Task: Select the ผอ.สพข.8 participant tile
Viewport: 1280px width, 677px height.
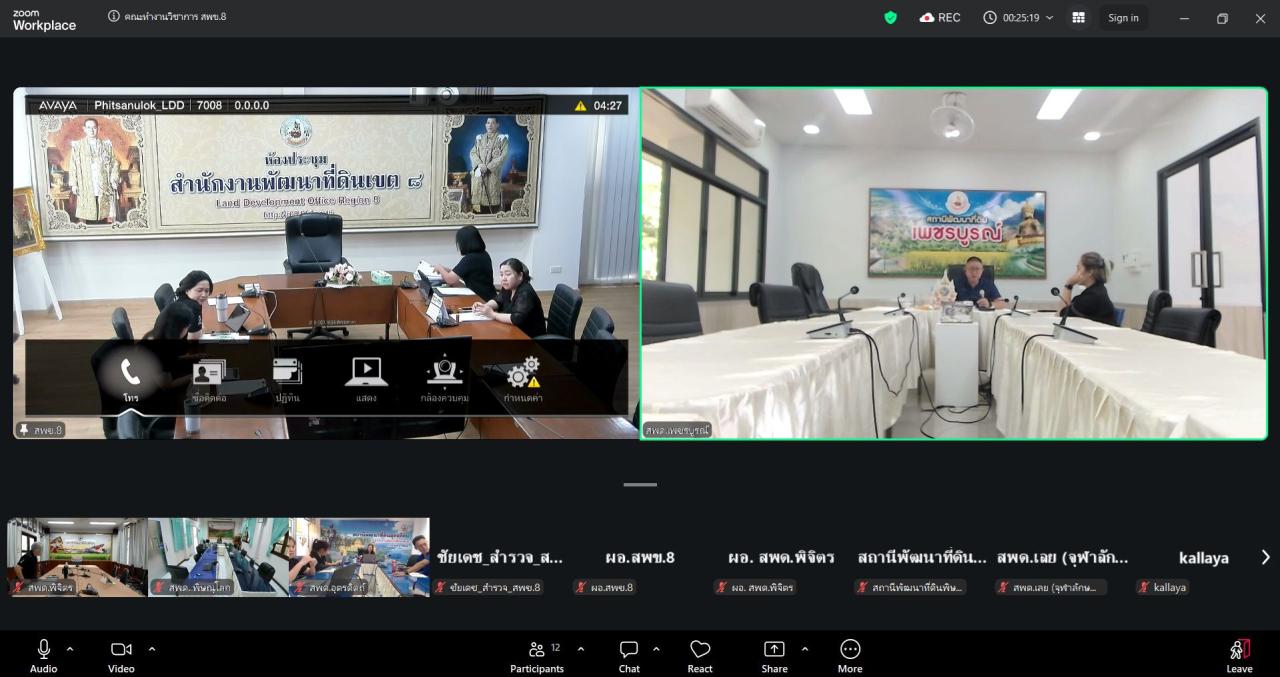Action: point(641,557)
